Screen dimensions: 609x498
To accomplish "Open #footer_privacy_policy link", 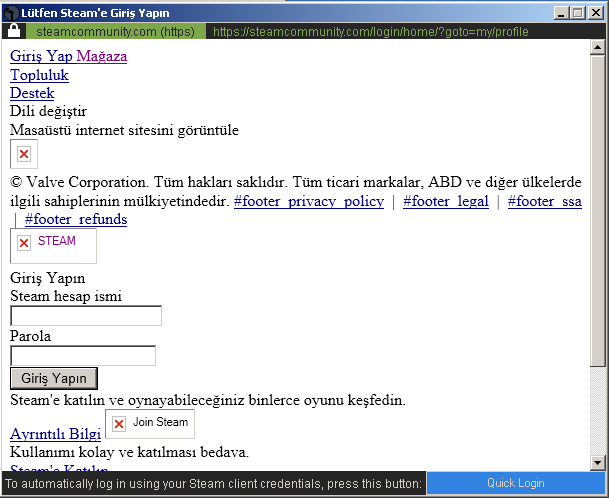I will (x=309, y=201).
